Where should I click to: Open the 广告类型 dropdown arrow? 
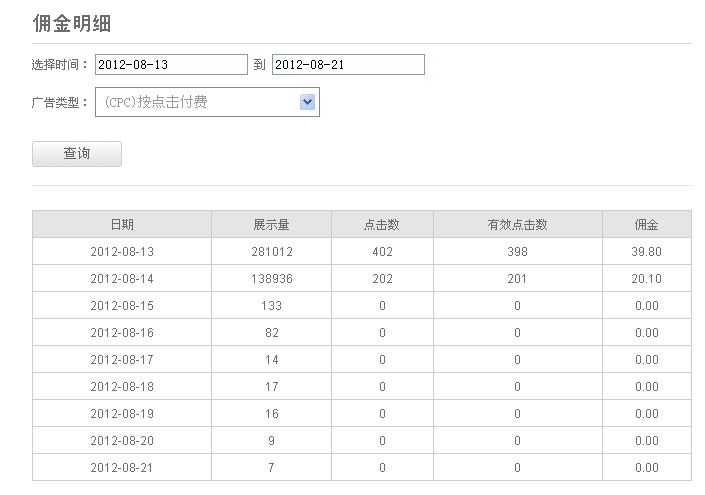(x=308, y=102)
